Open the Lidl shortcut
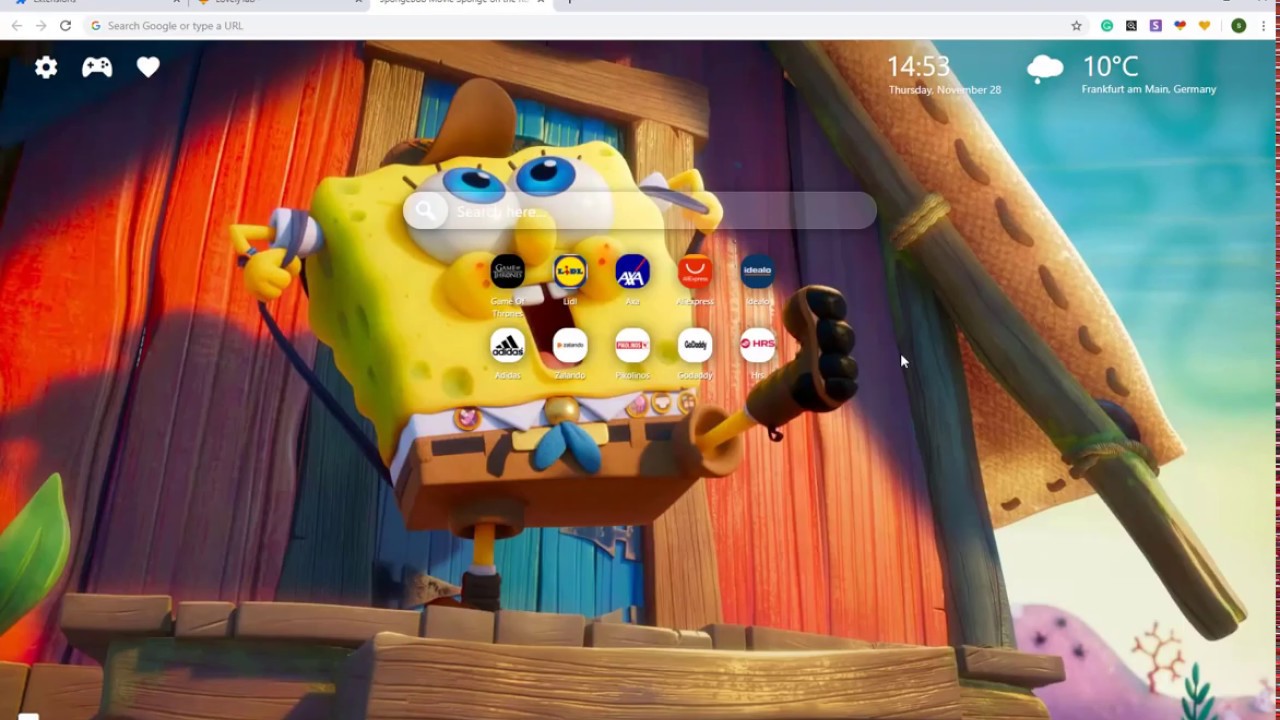The image size is (1280, 720). pyautogui.click(x=570, y=271)
